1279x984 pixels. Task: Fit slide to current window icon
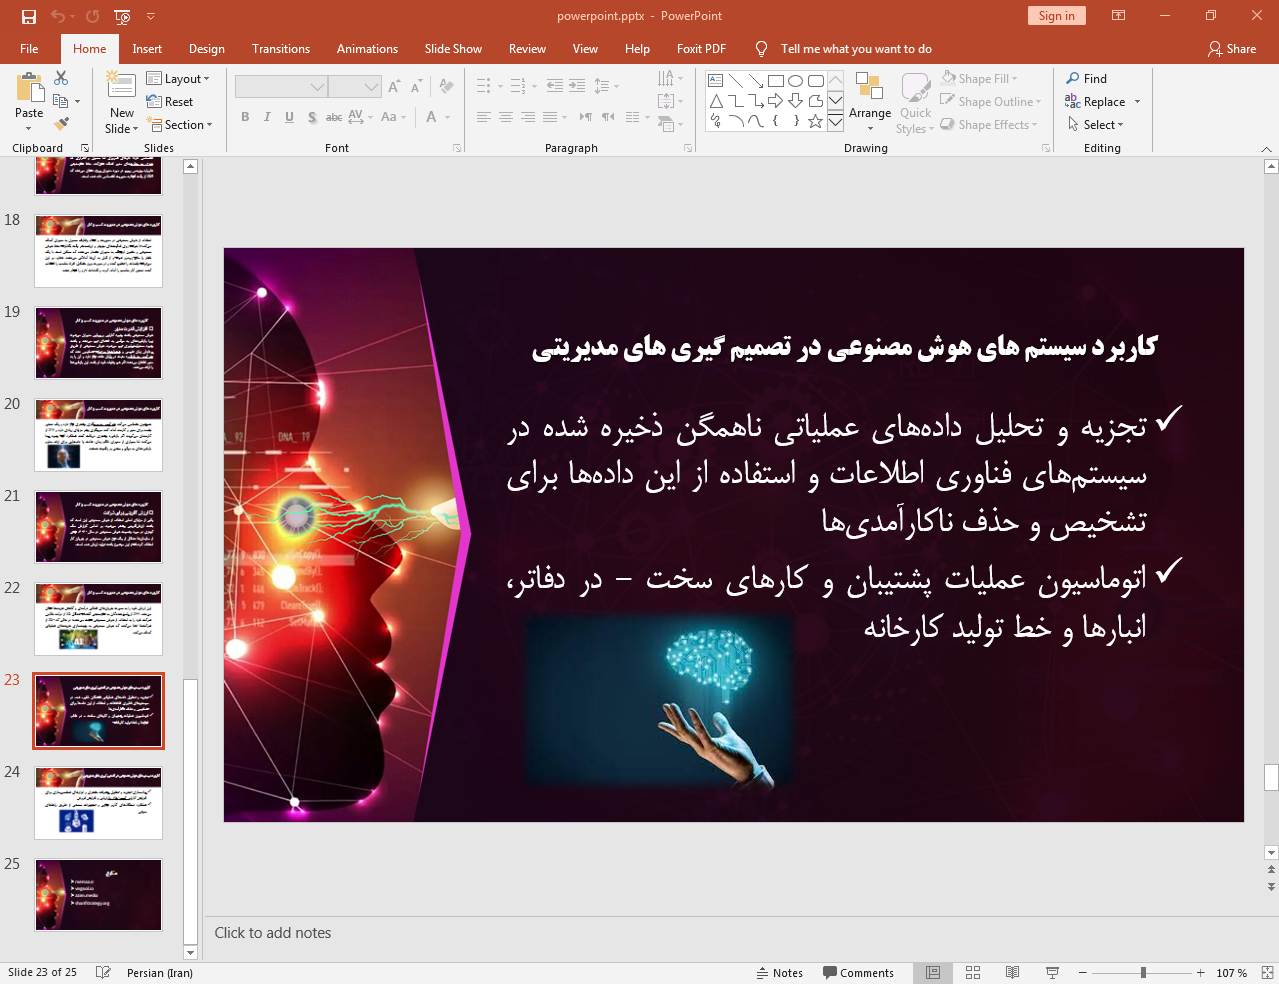1267,973
